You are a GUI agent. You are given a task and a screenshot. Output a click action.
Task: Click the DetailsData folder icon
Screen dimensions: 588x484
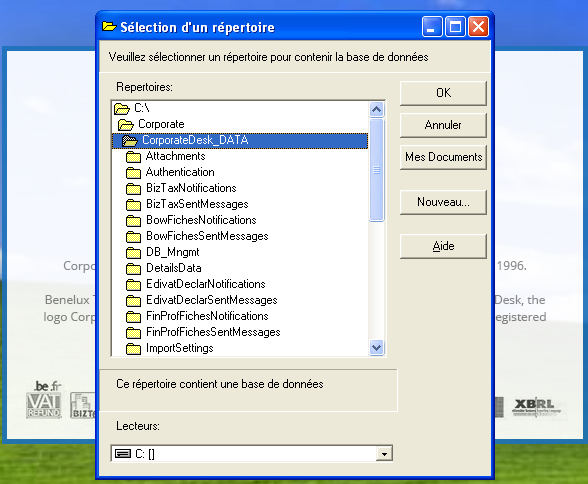(x=134, y=269)
